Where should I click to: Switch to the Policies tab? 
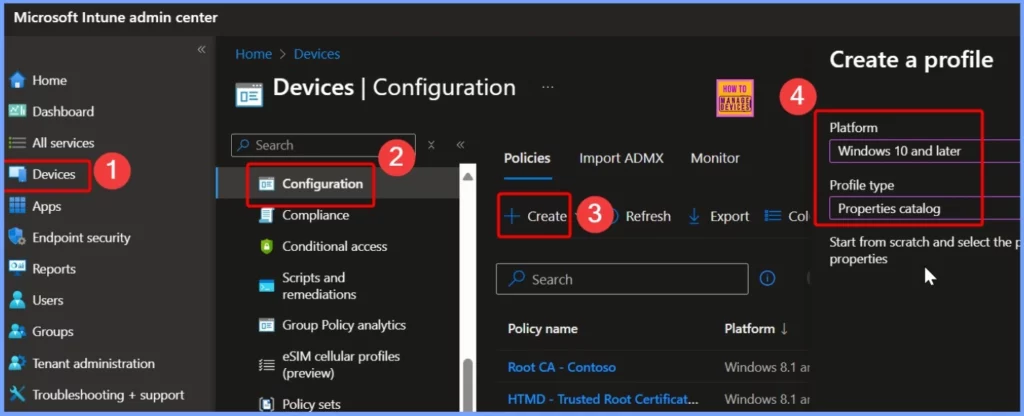[x=528, y=158]
